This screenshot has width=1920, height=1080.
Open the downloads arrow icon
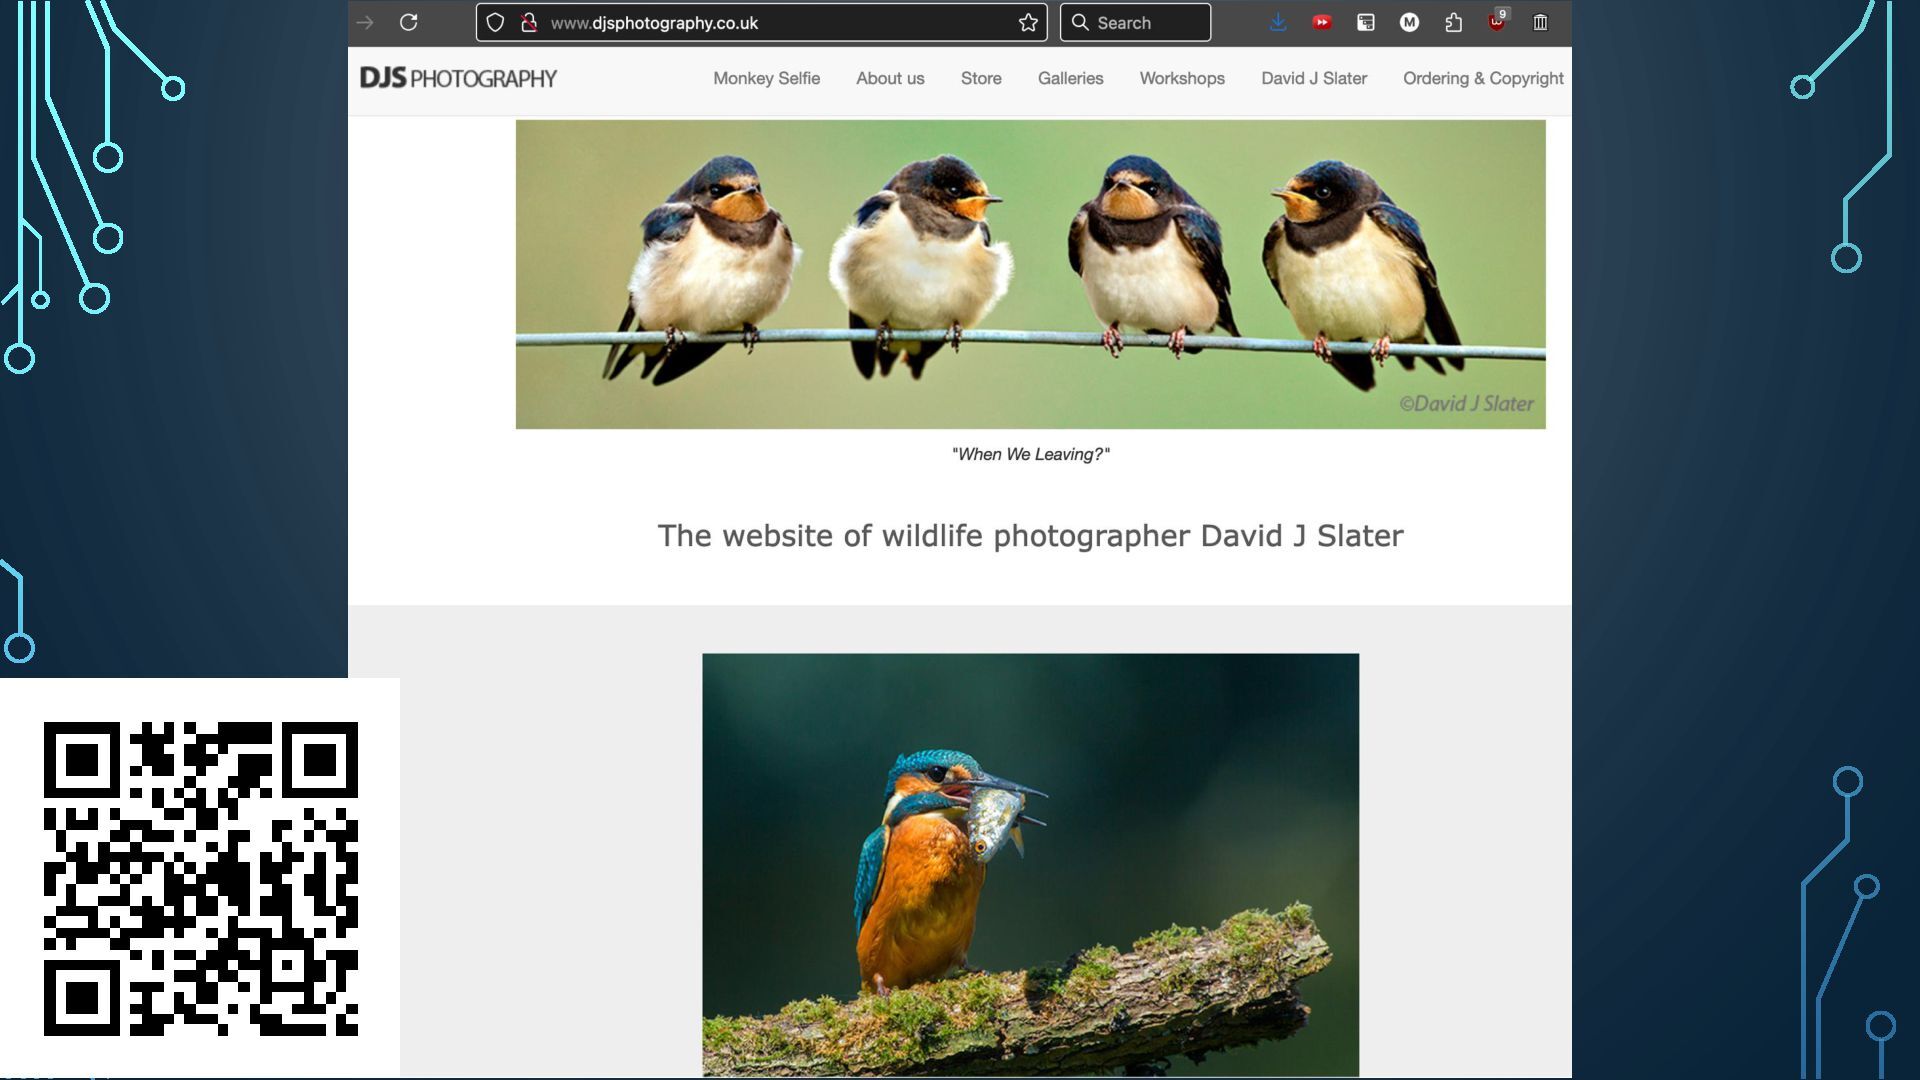1278,22
